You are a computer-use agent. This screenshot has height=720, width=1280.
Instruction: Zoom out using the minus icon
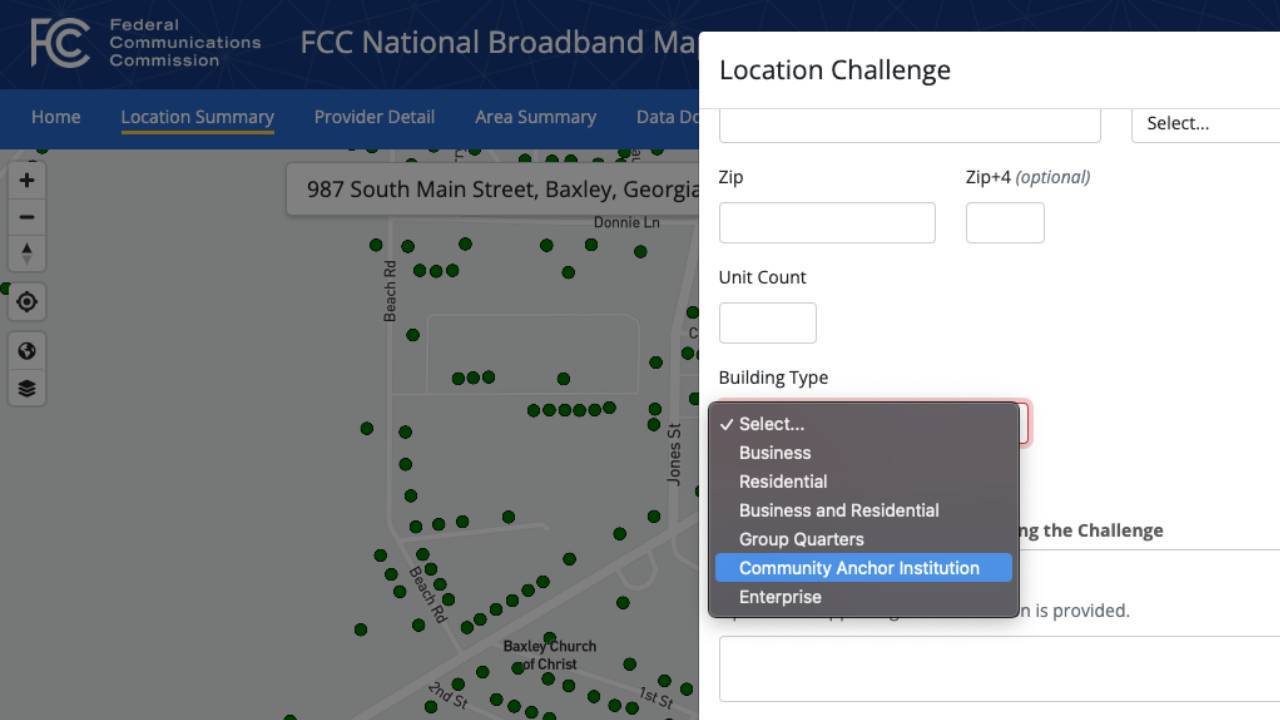(27, 217)
